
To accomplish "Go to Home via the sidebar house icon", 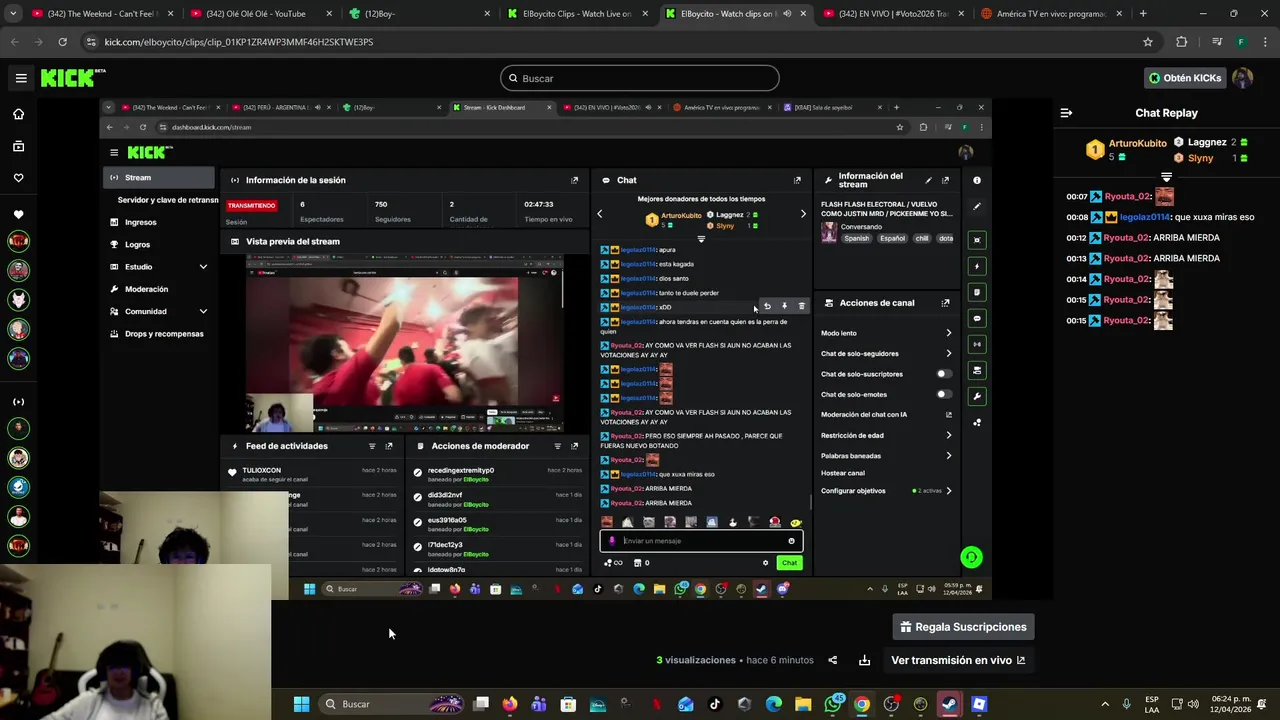I will (18, 114).
